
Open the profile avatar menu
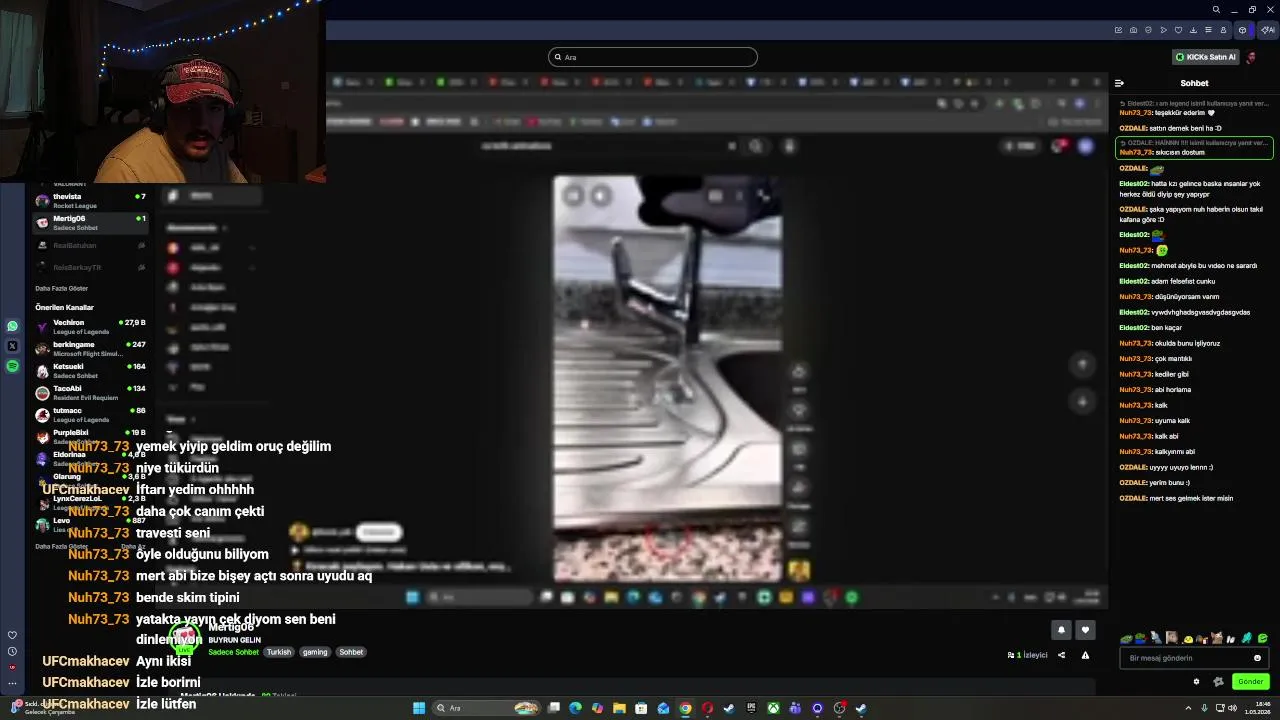pos(1251,57)
